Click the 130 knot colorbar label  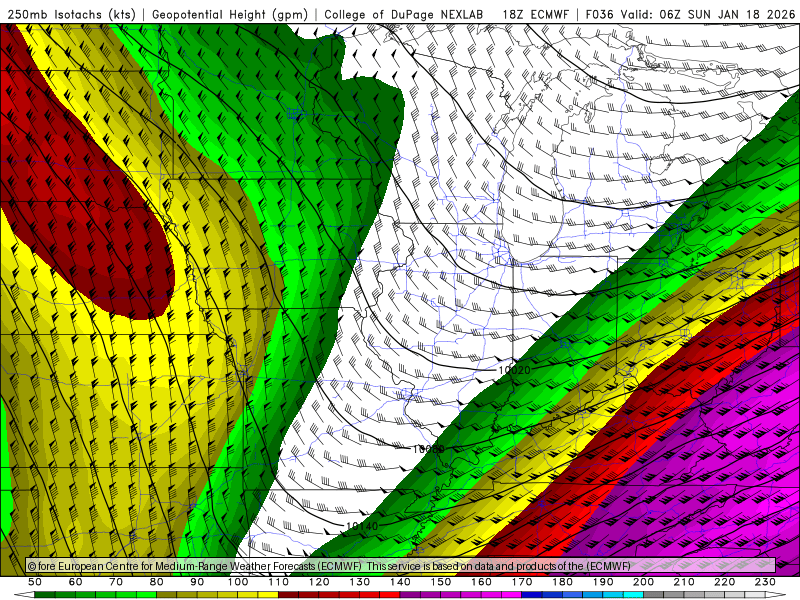pyautogui.click(x=359, y=582)
